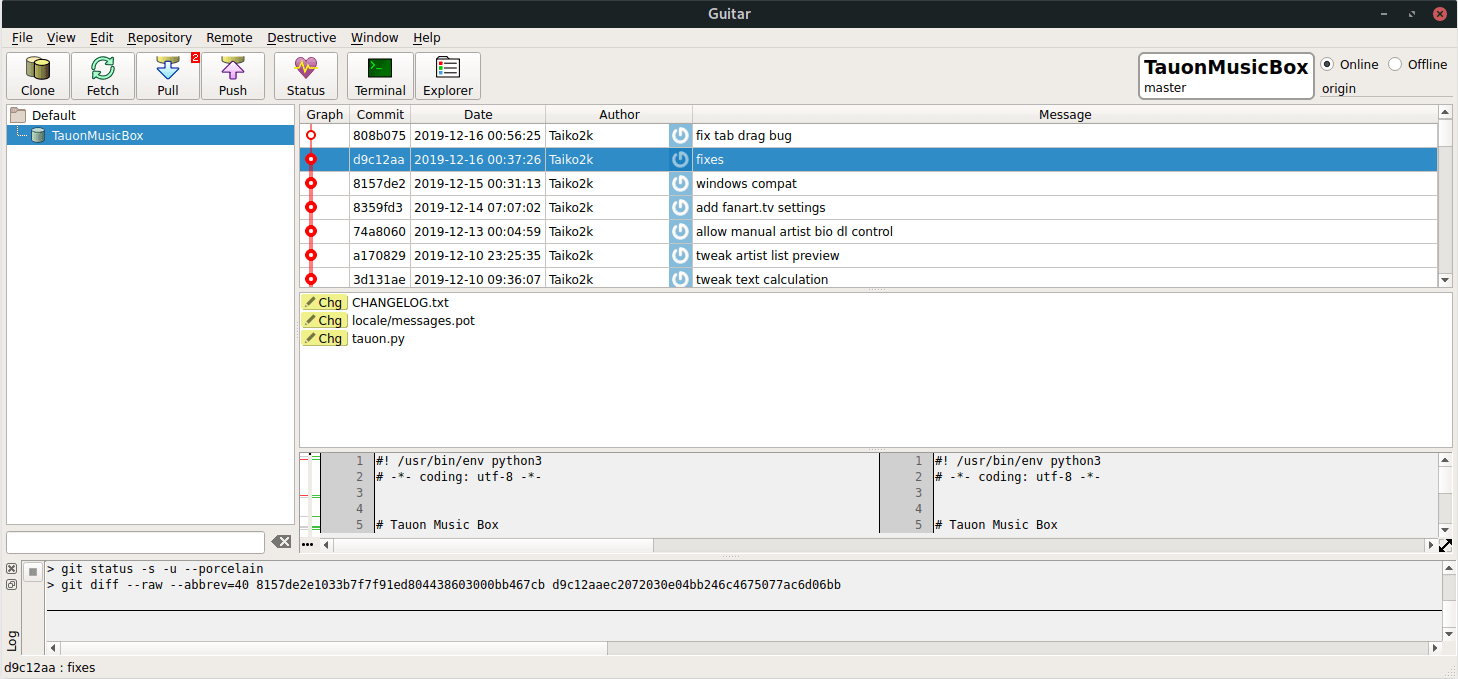Close the Log panel with its X icon
The height and width of the screenshot is (679, 1458).
click(11, 569)
